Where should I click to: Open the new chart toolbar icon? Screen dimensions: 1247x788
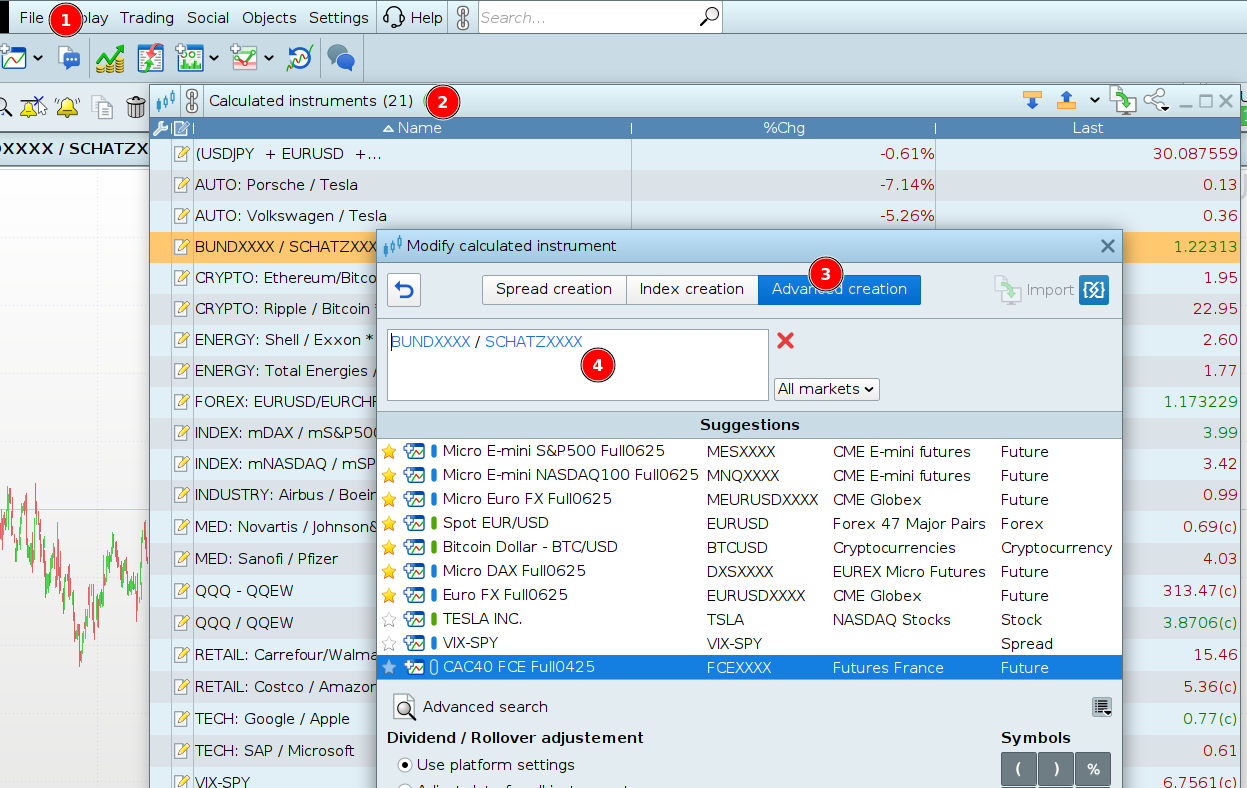pyautogui.click(x=12, y=58)
